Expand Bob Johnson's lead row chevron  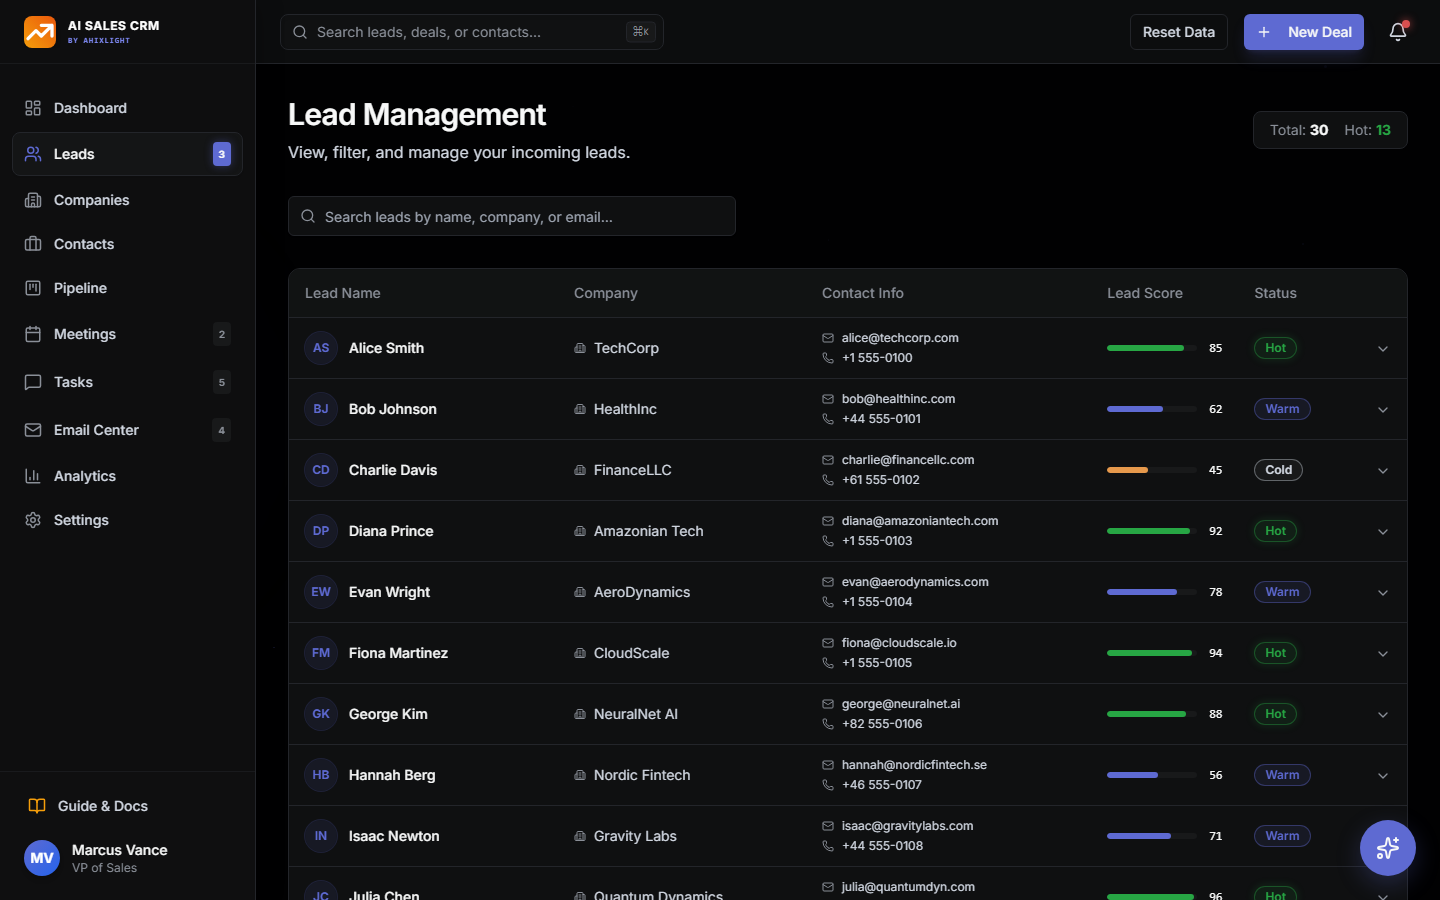tap(1383, 409)
